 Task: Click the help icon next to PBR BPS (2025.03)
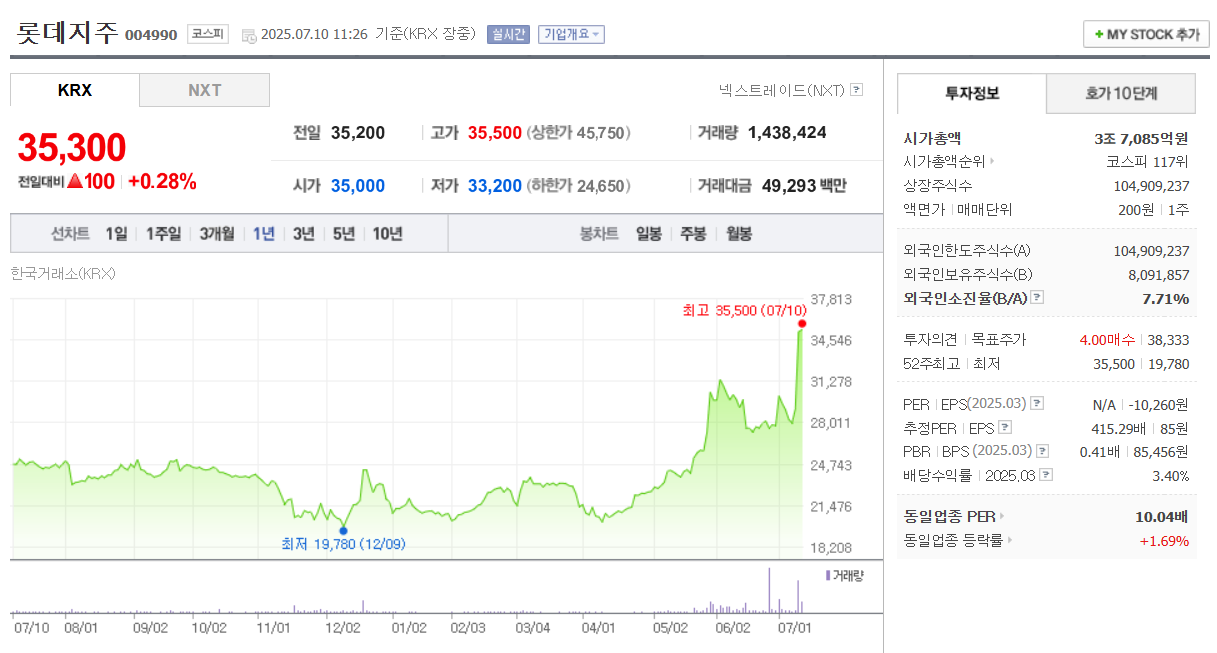coord(1043,452)
